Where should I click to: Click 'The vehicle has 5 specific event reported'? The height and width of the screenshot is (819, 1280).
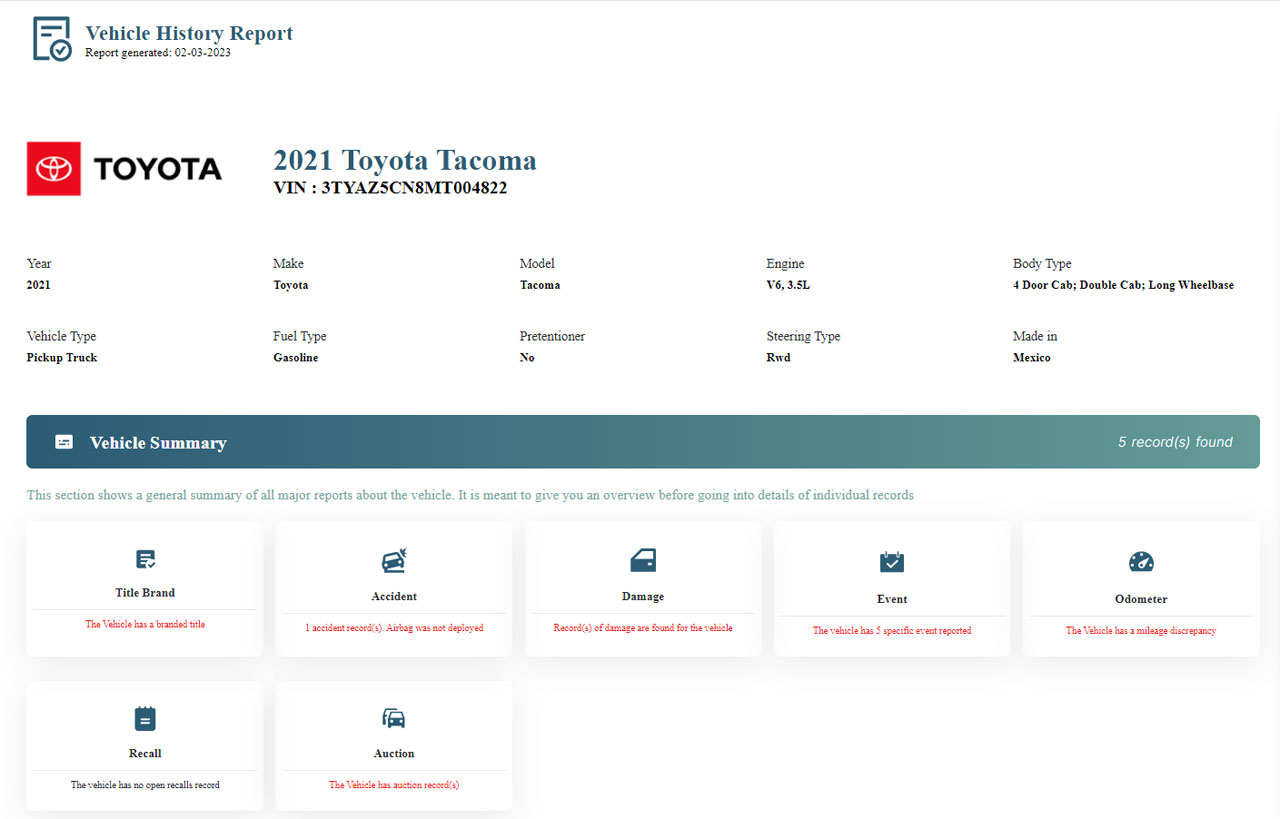[892, 631]
